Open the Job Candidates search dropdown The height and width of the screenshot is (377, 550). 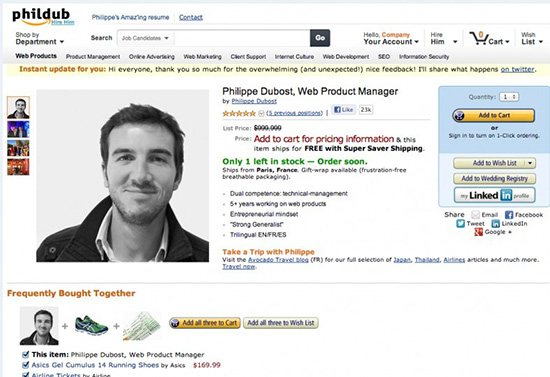pyautogui.click(x=145, y=38)
